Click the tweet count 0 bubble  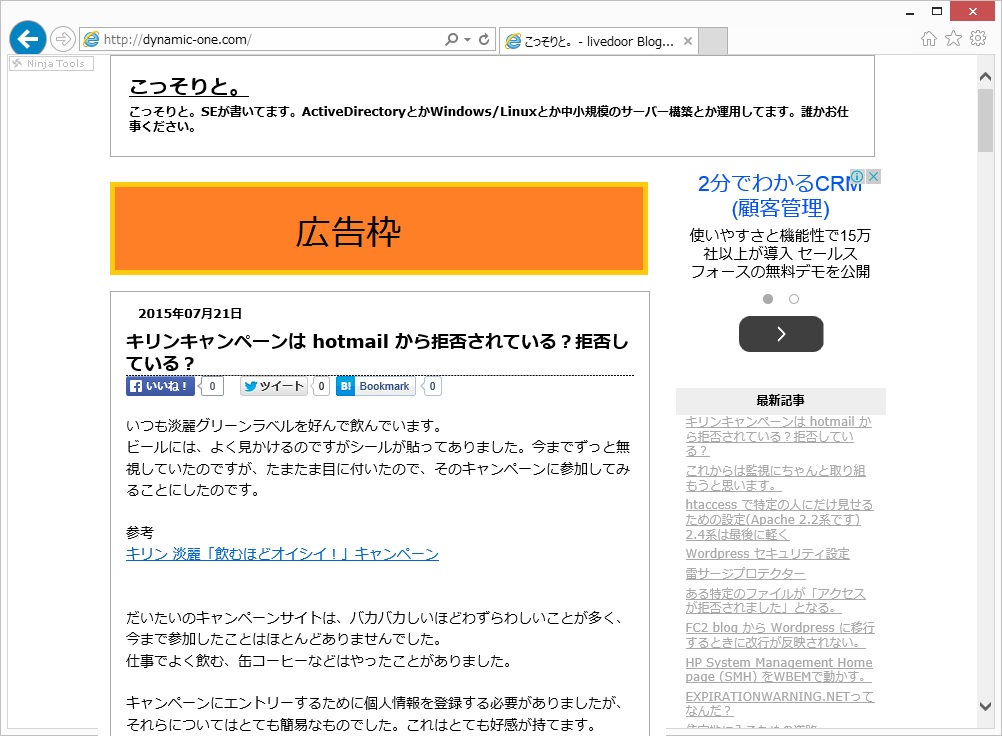click(320, 386)
